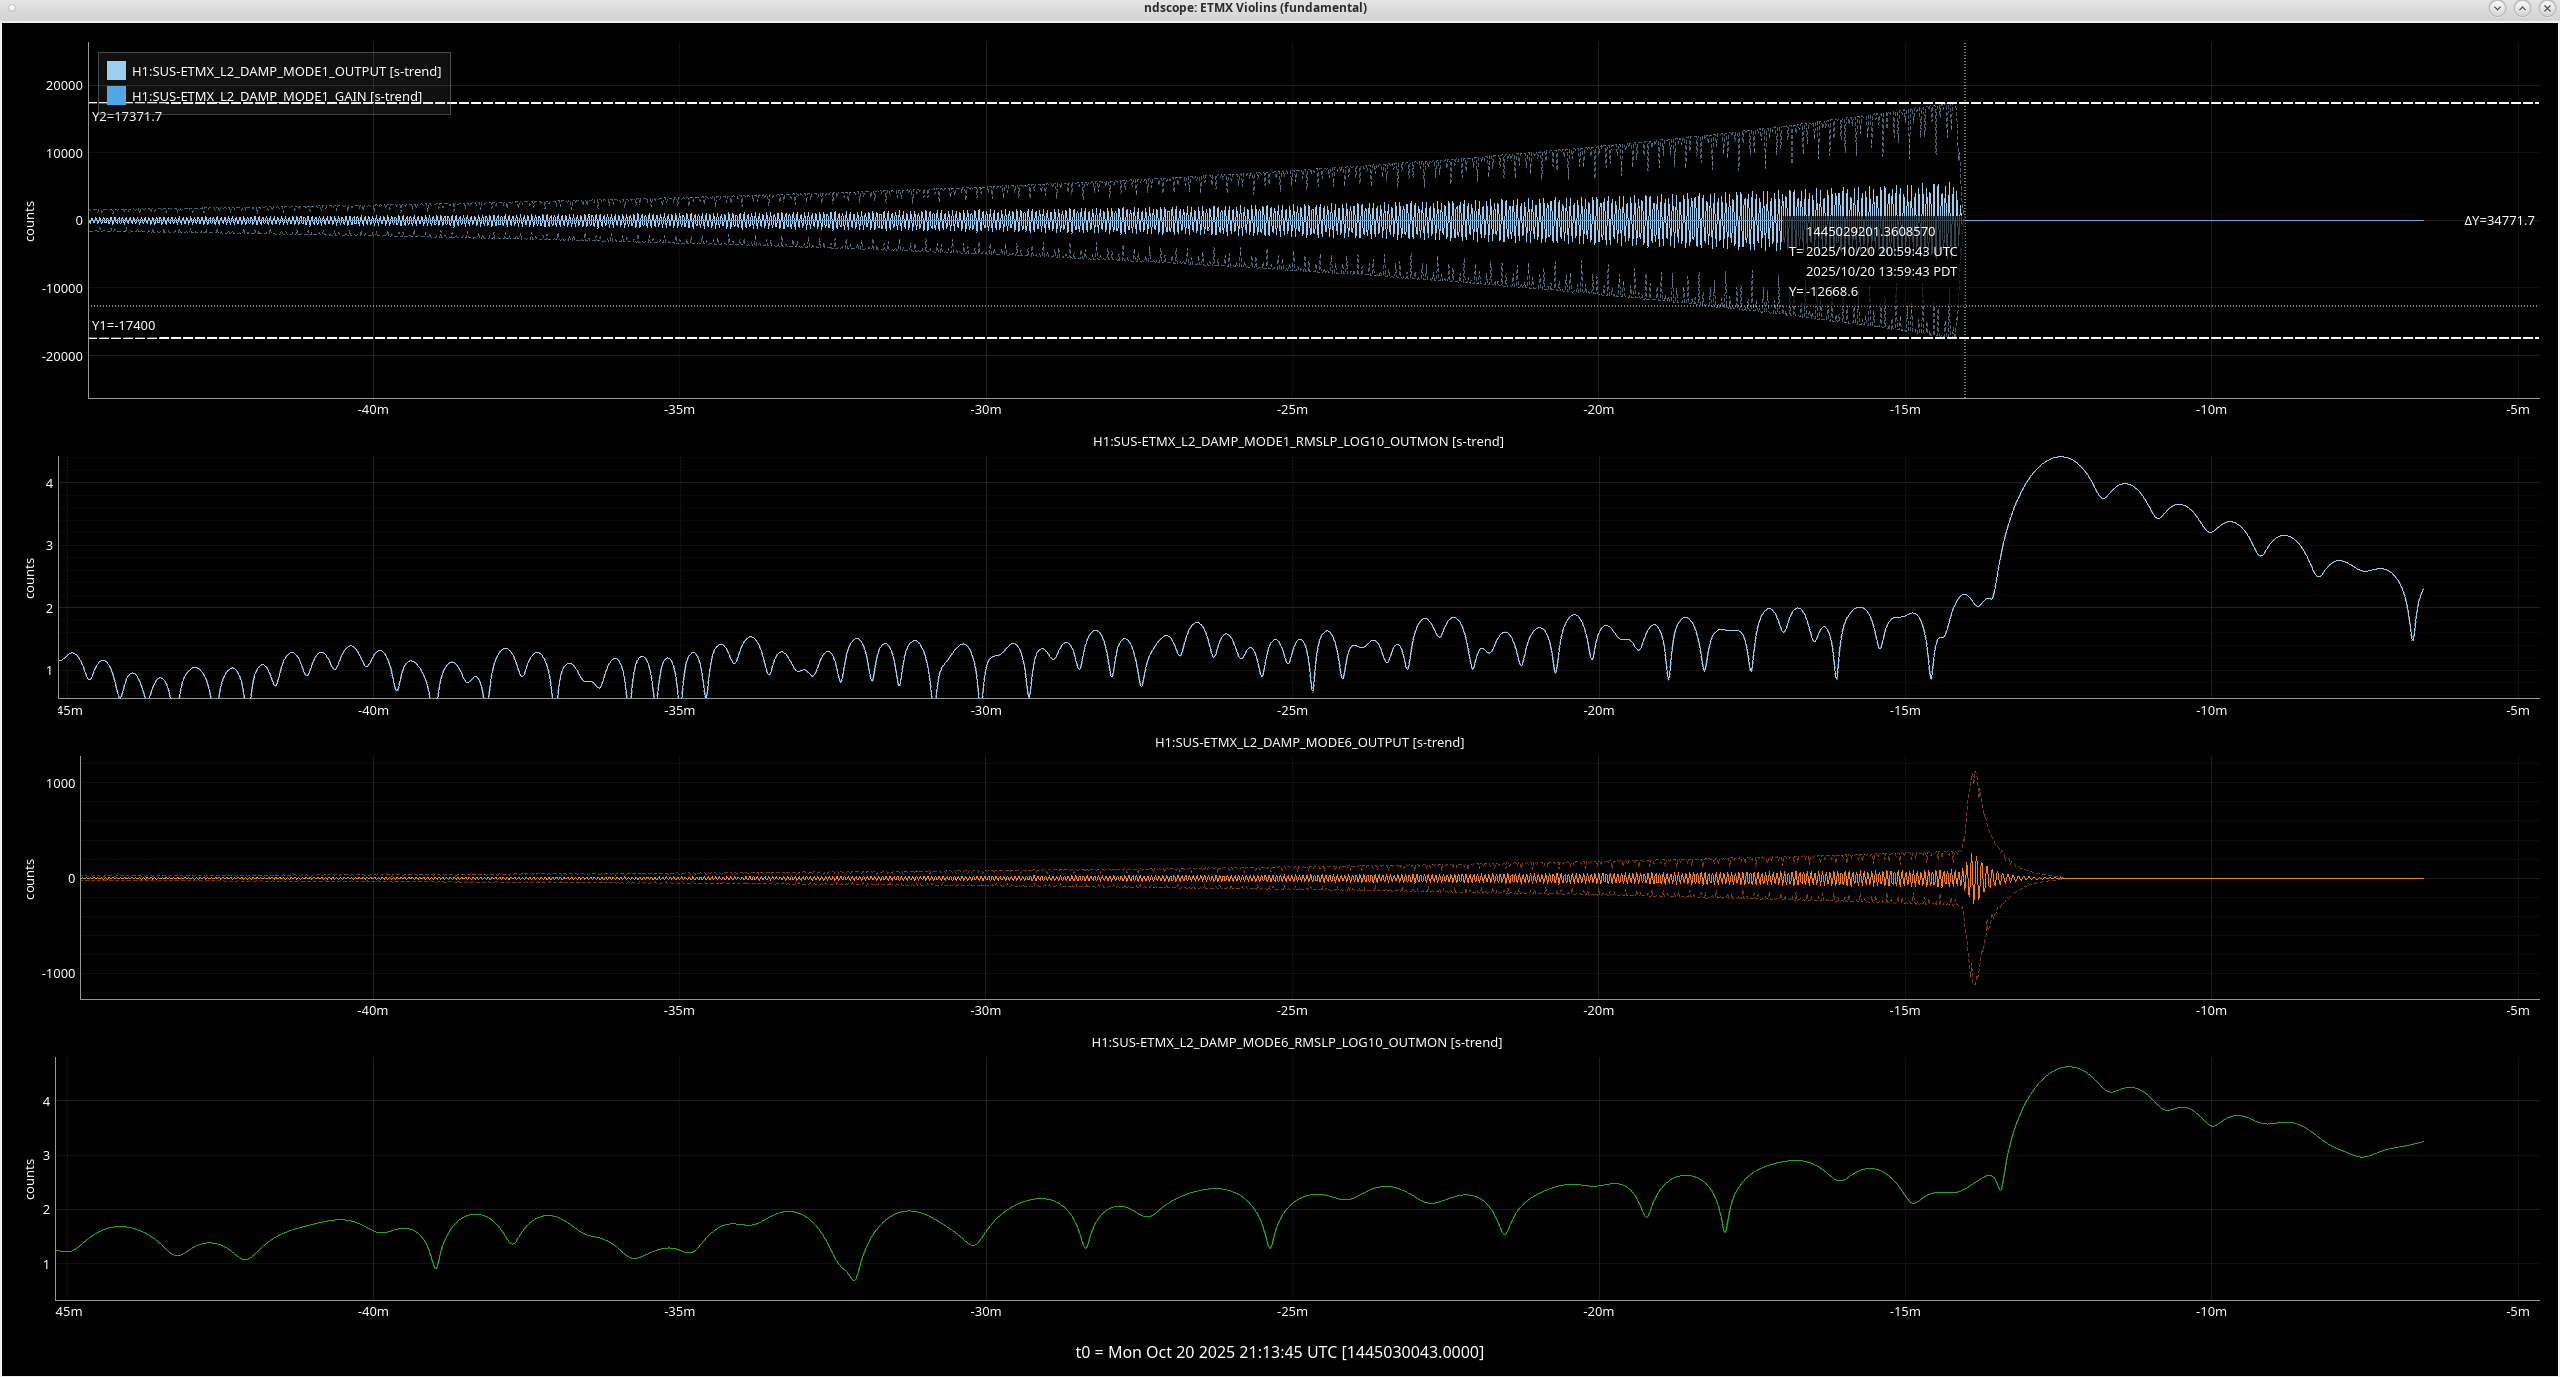Click the -30m tick under the top plot

(x=985, y=410)
